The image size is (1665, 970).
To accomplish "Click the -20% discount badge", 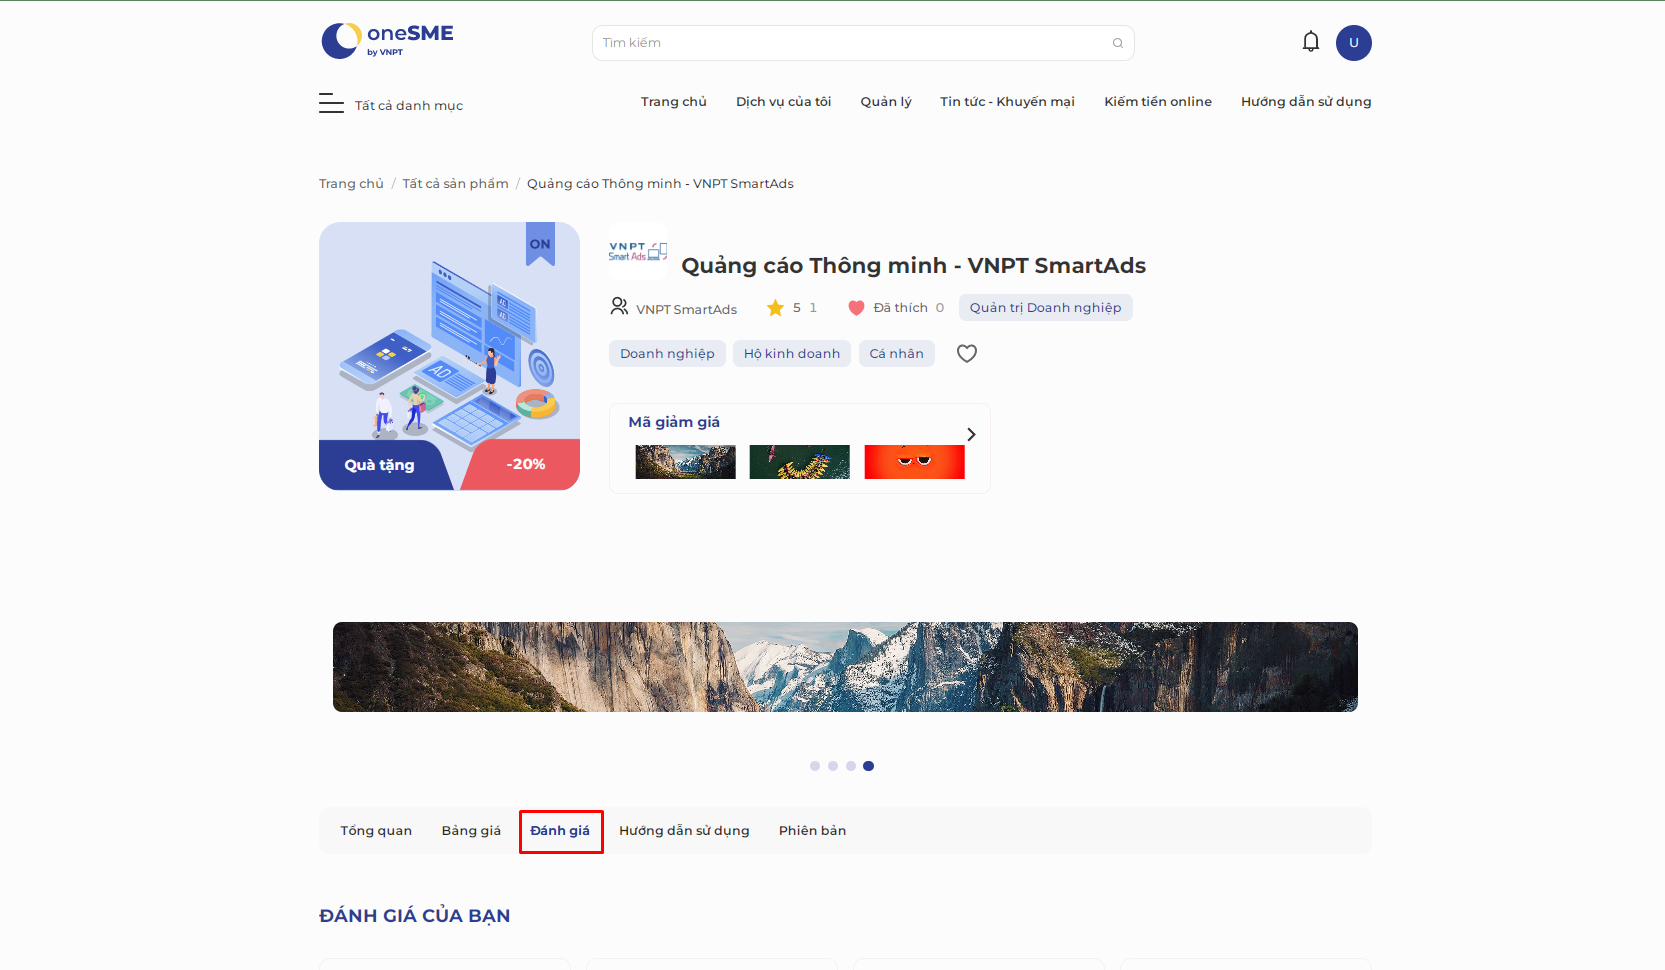I will pos(526,464).
